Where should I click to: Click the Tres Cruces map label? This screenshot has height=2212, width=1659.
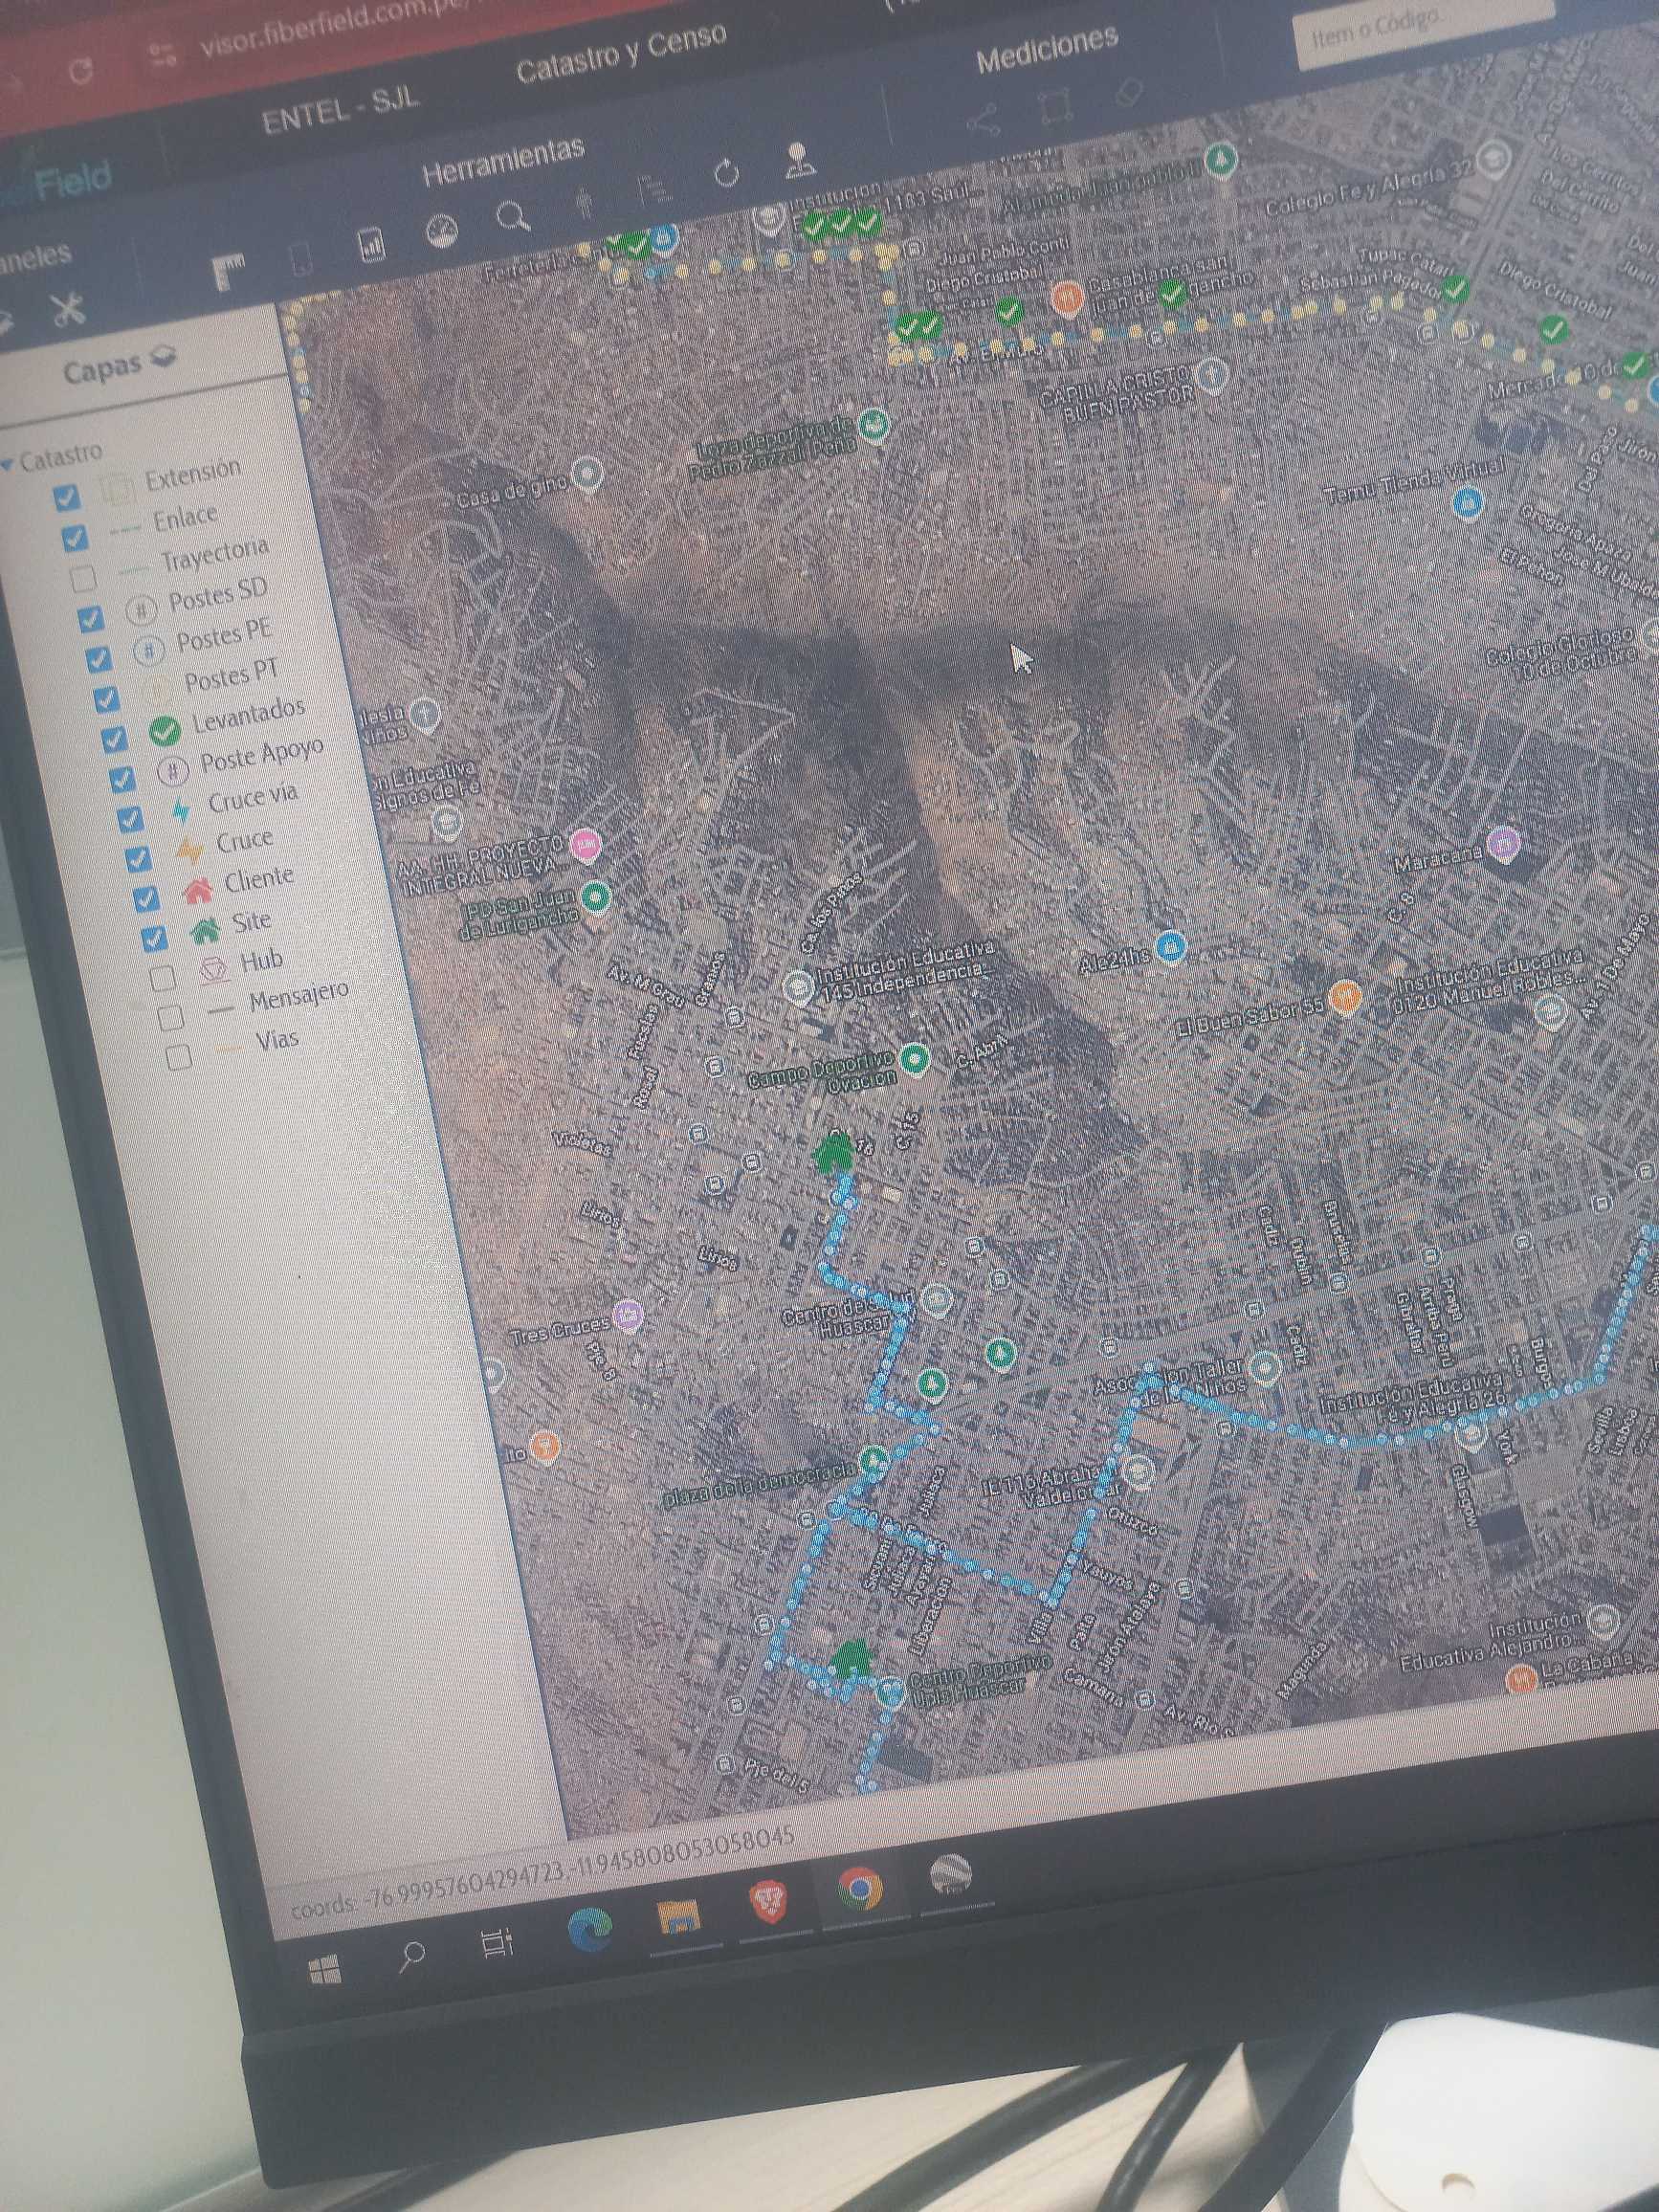click(559, 1331)
